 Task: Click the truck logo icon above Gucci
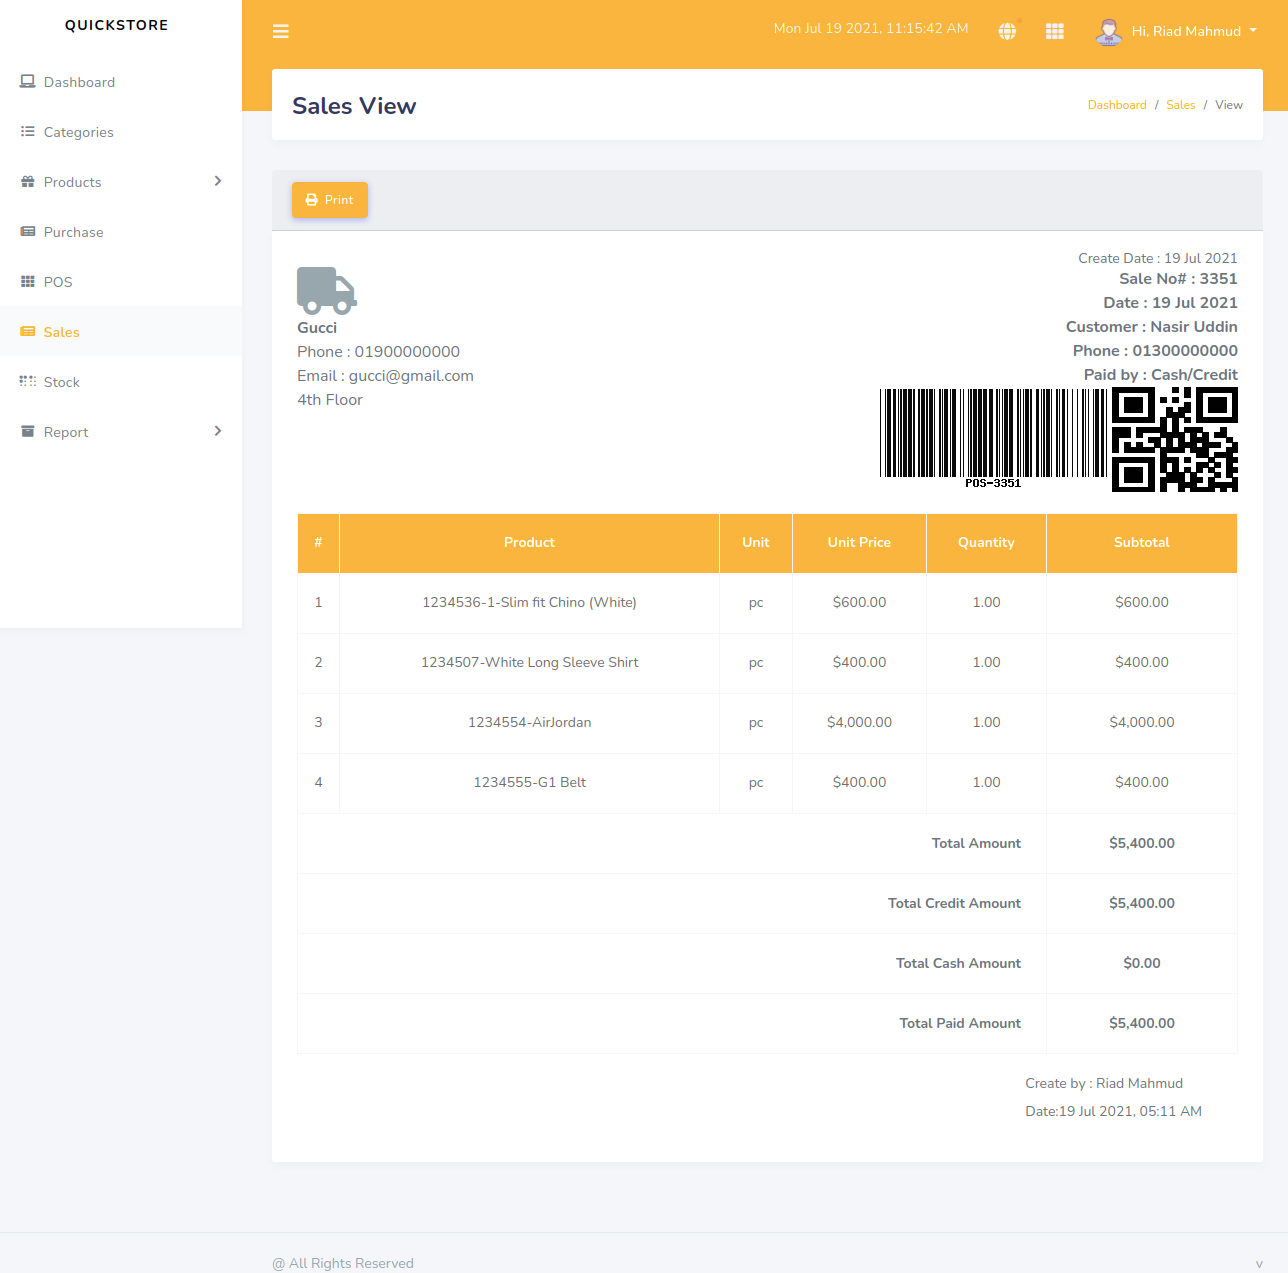coord(327,291)
